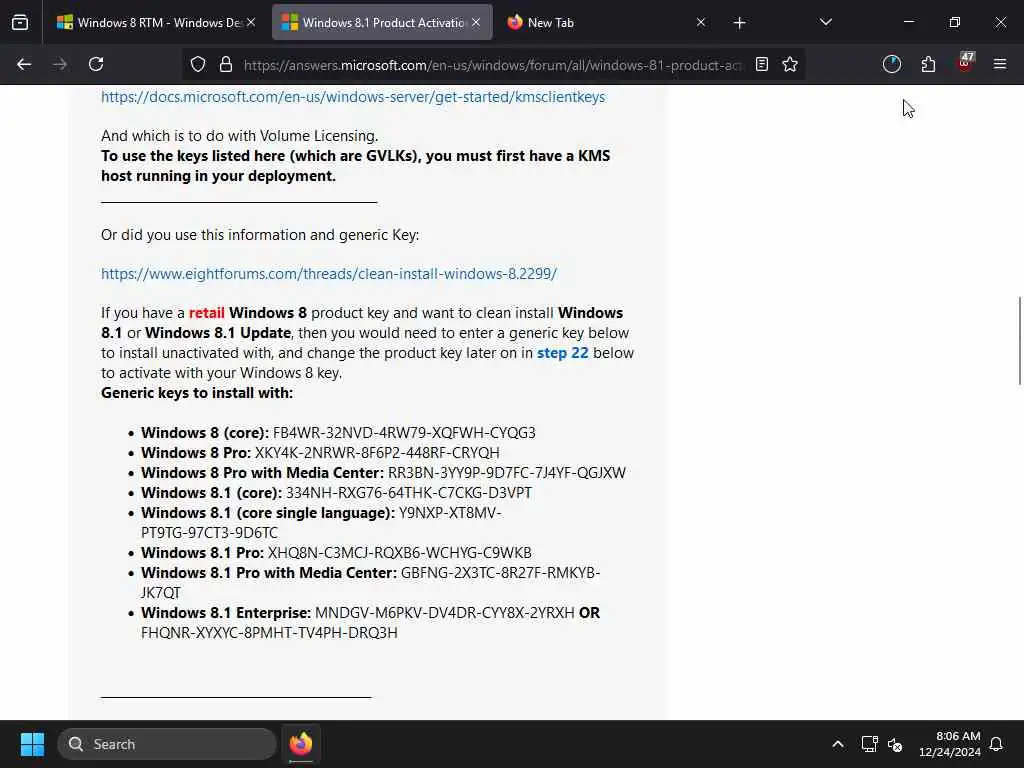Show hidden system tray icons
This screenshot has height=768, width=1024.
tap(838, 744)
